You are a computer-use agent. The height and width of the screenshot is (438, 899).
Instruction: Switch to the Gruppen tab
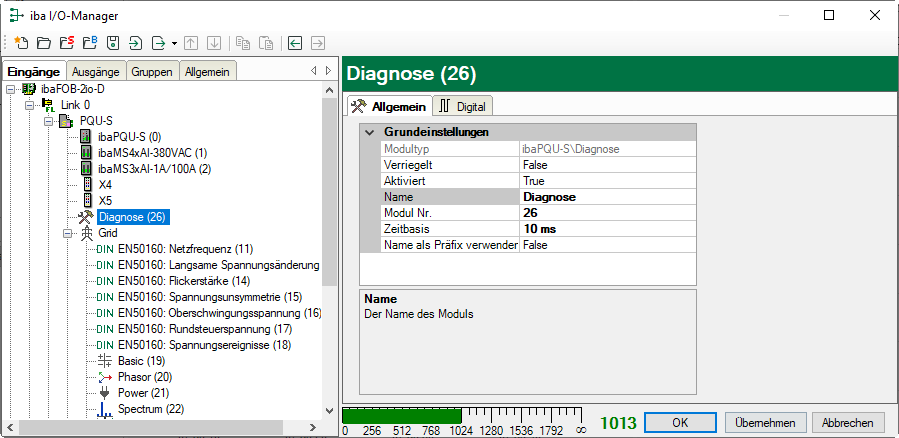tap(151, 71)
